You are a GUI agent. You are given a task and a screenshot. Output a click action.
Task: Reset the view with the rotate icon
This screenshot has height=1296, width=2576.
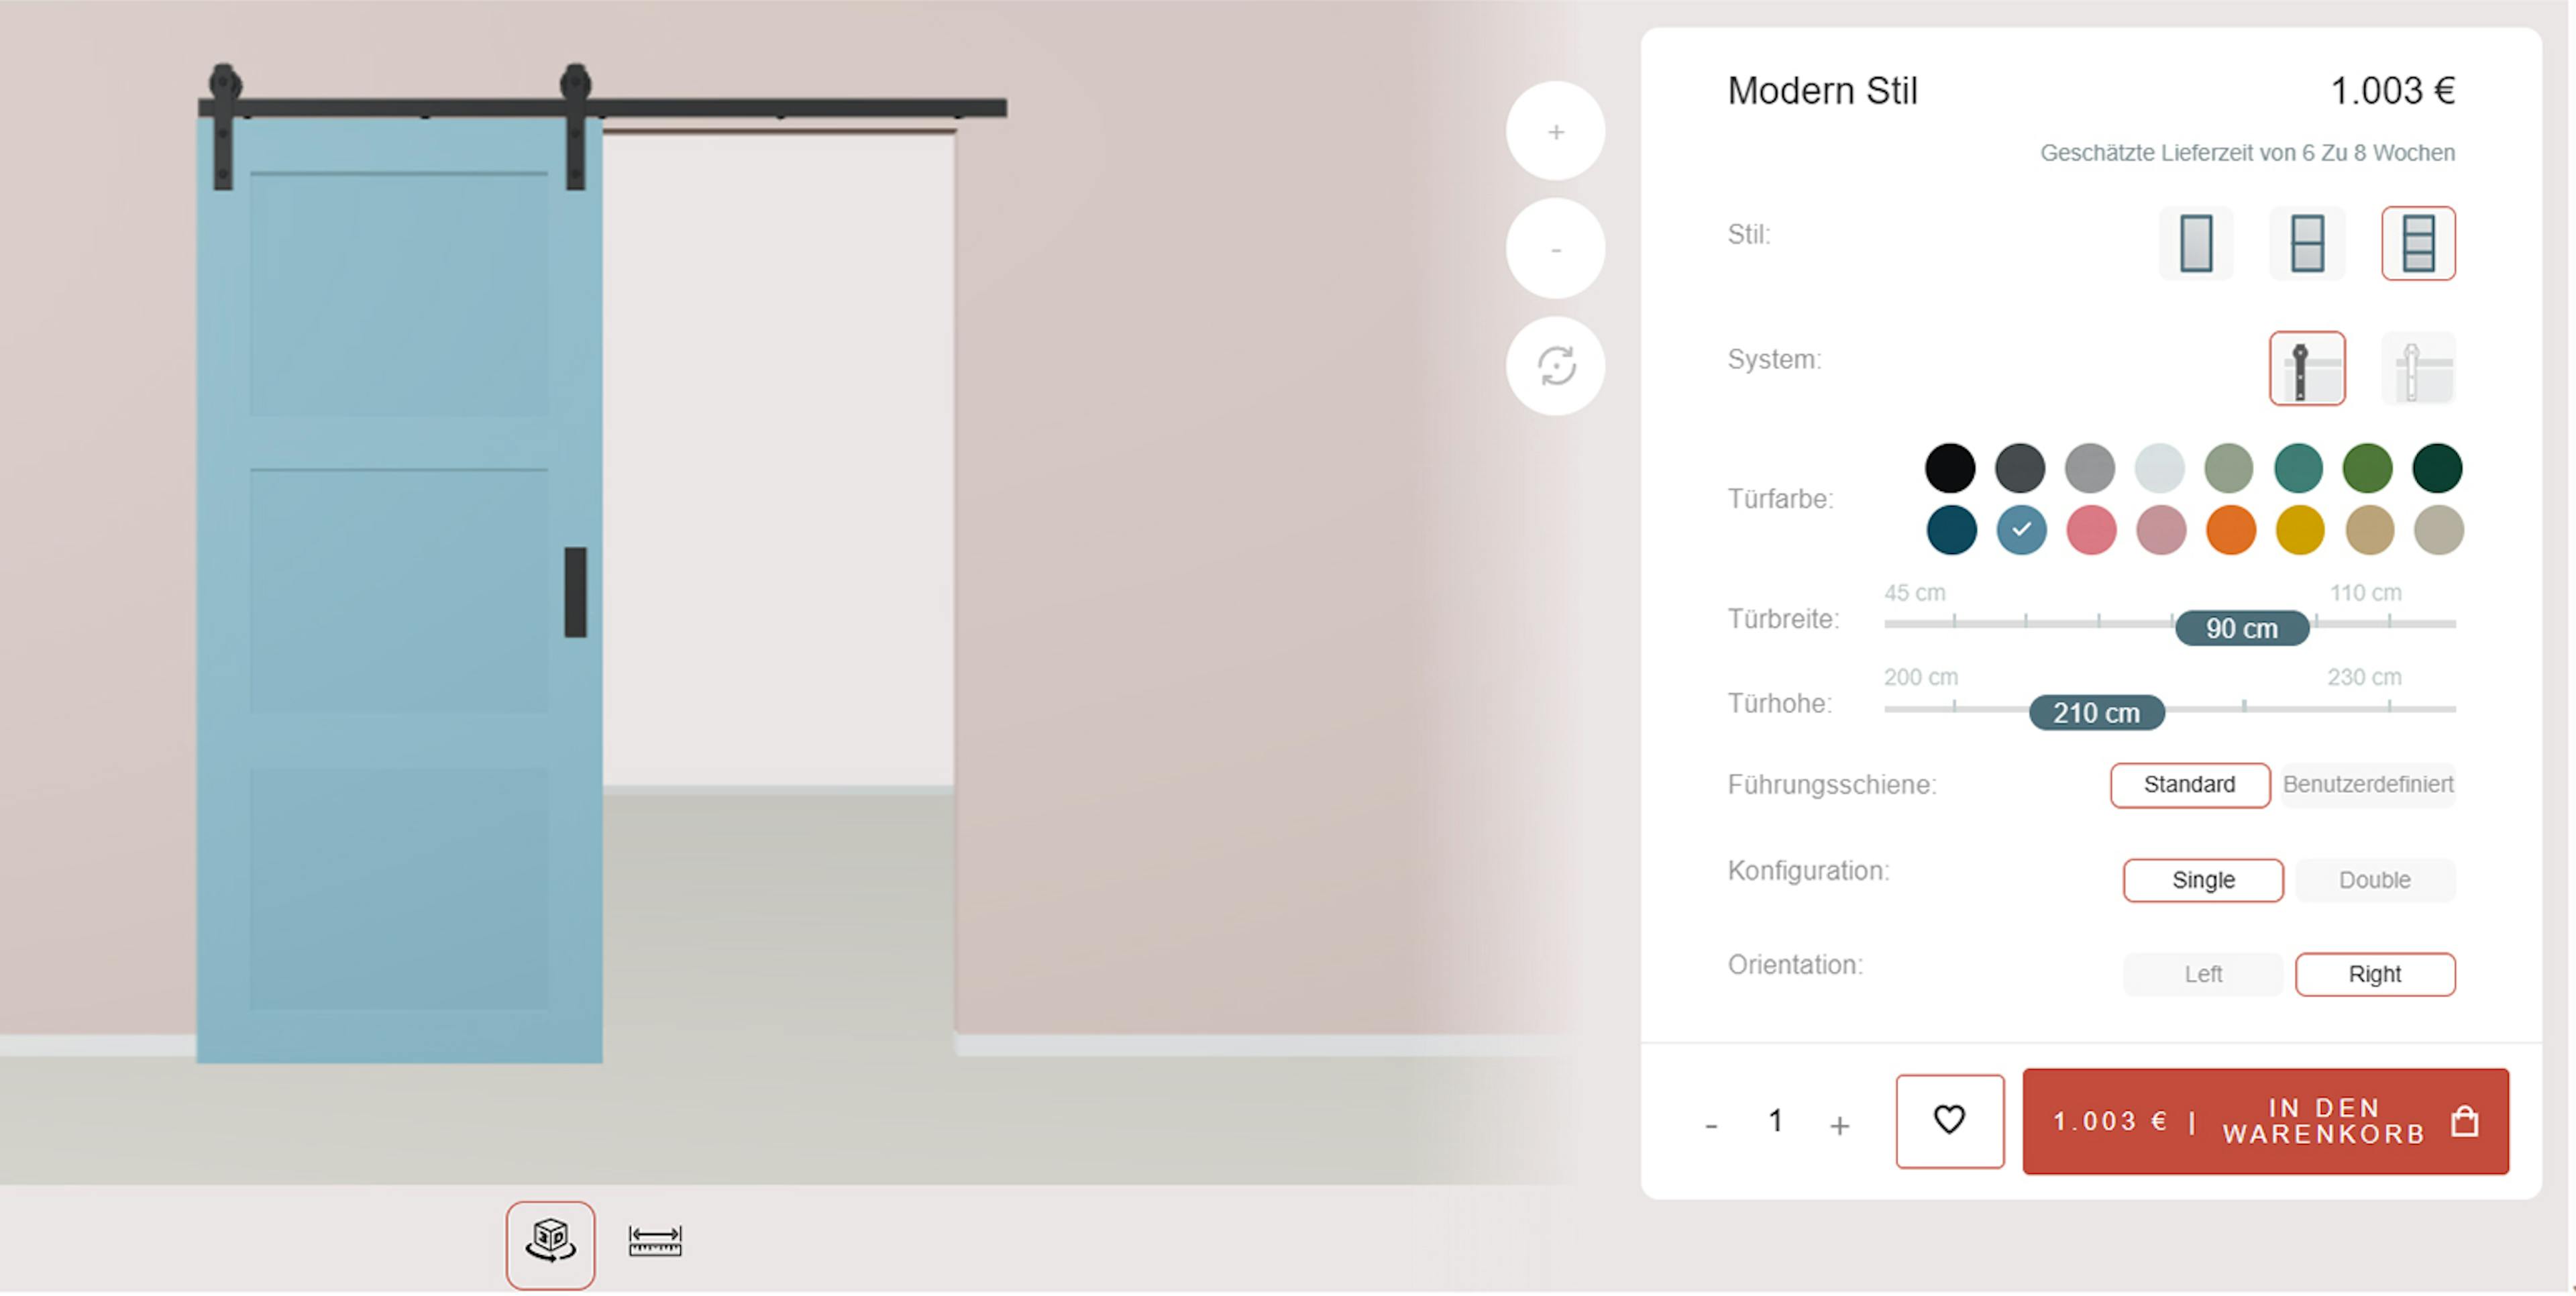(x=1555, y=366)
